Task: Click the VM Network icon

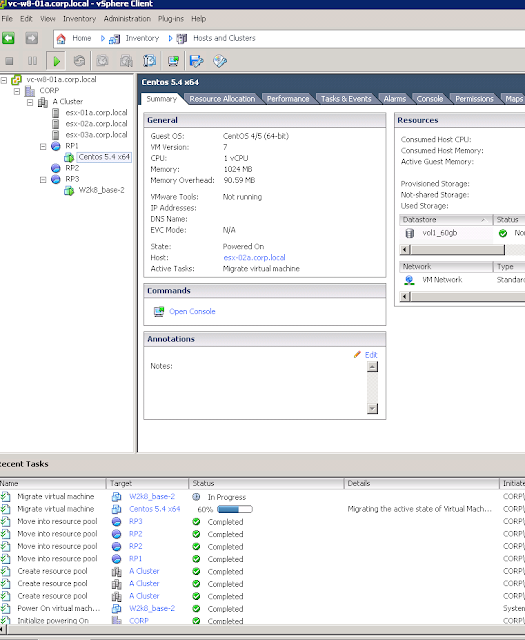Action: click(x=409, y=280)
